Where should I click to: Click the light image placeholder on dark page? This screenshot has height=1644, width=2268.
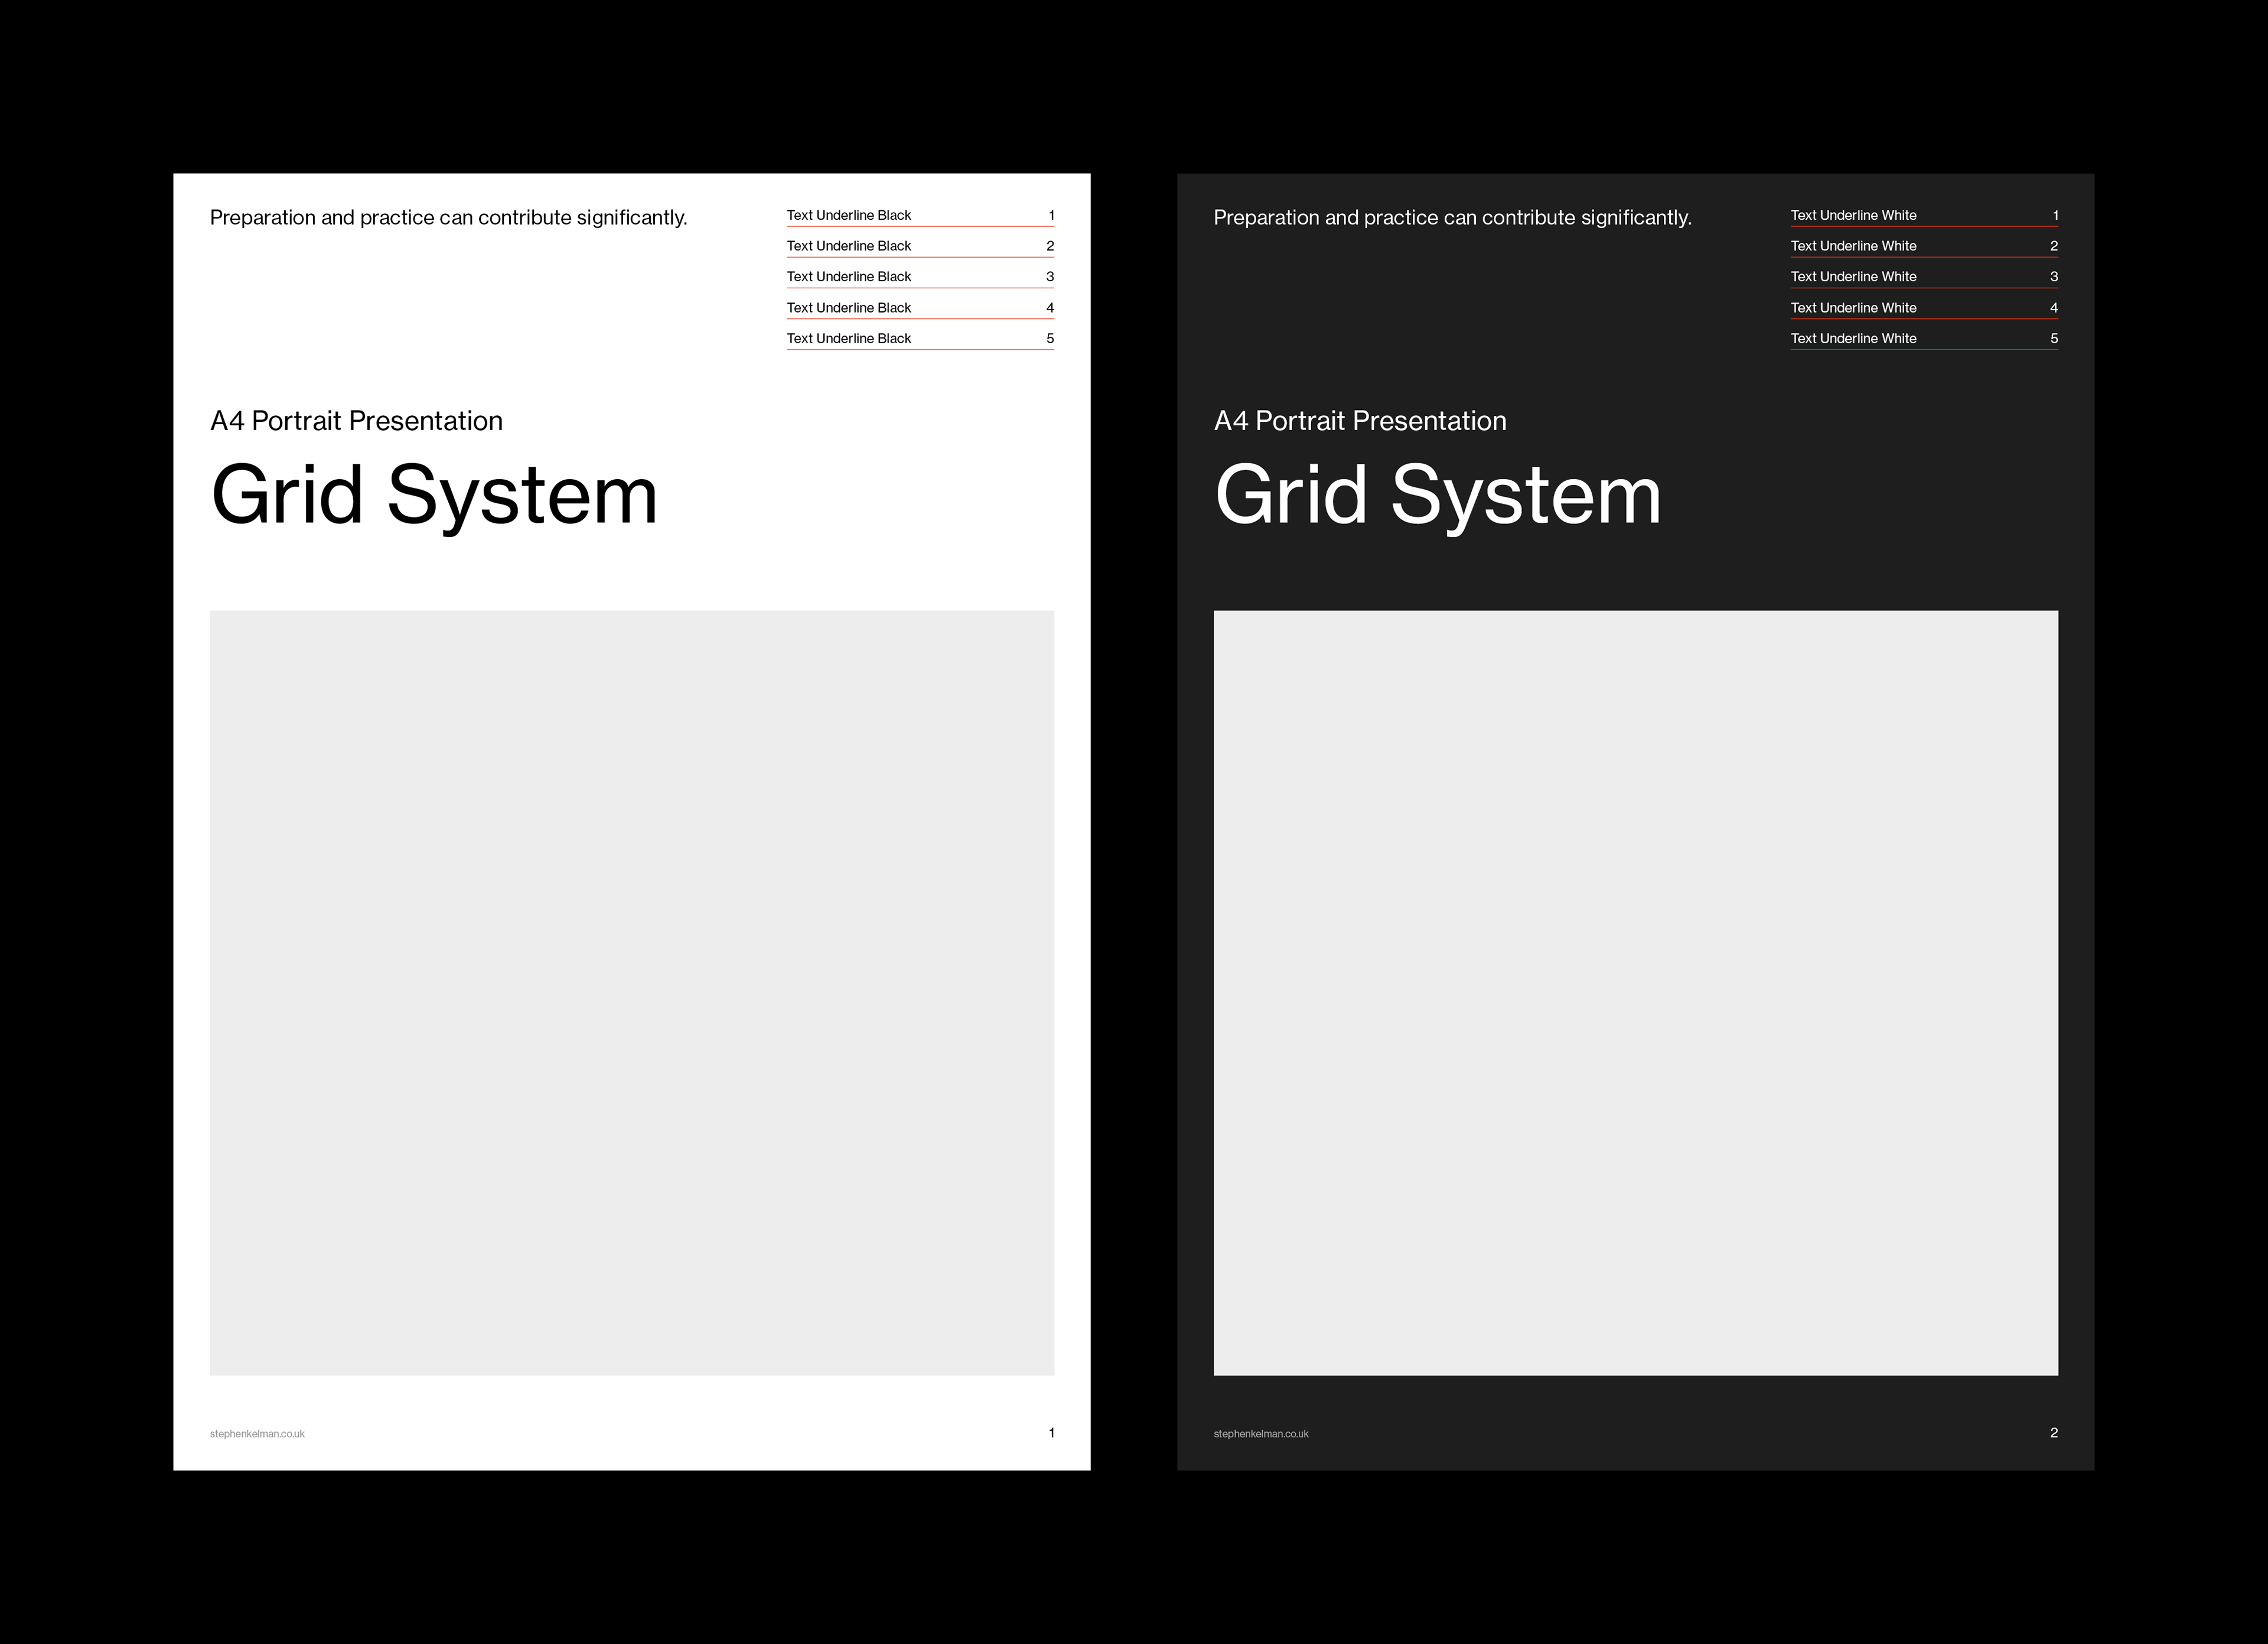pos(1636,992)
